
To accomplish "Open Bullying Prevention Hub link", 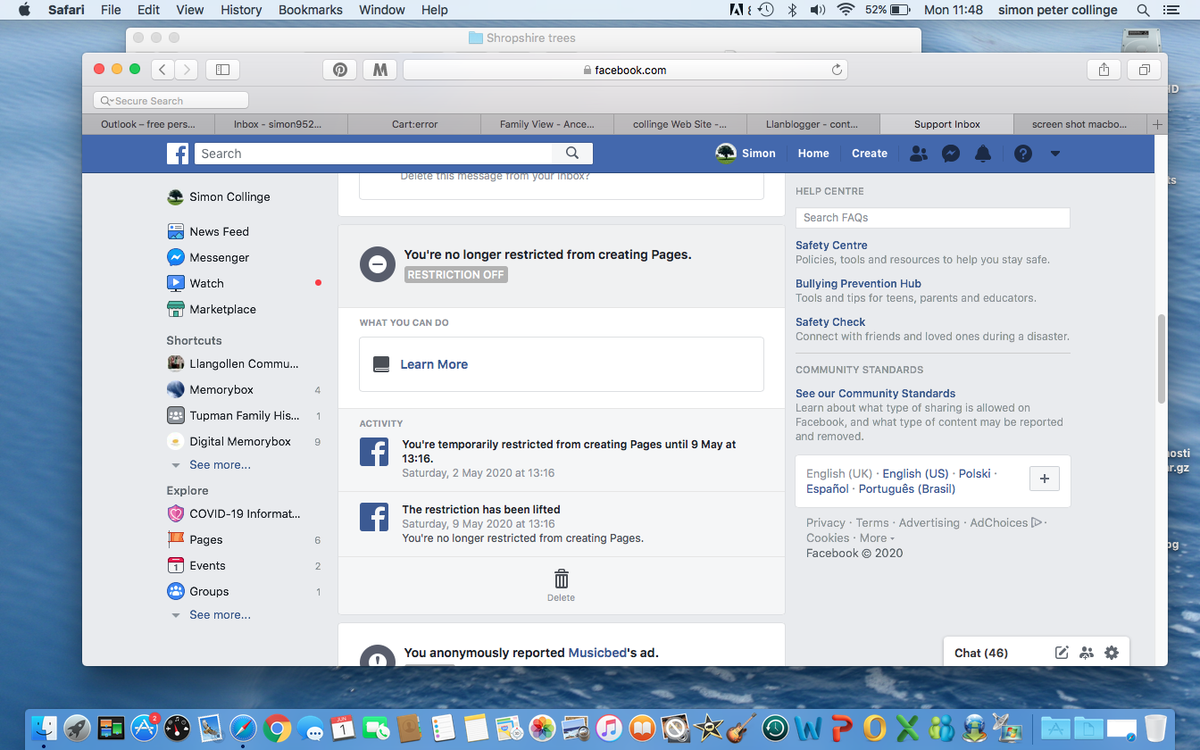I will [858, 283].
